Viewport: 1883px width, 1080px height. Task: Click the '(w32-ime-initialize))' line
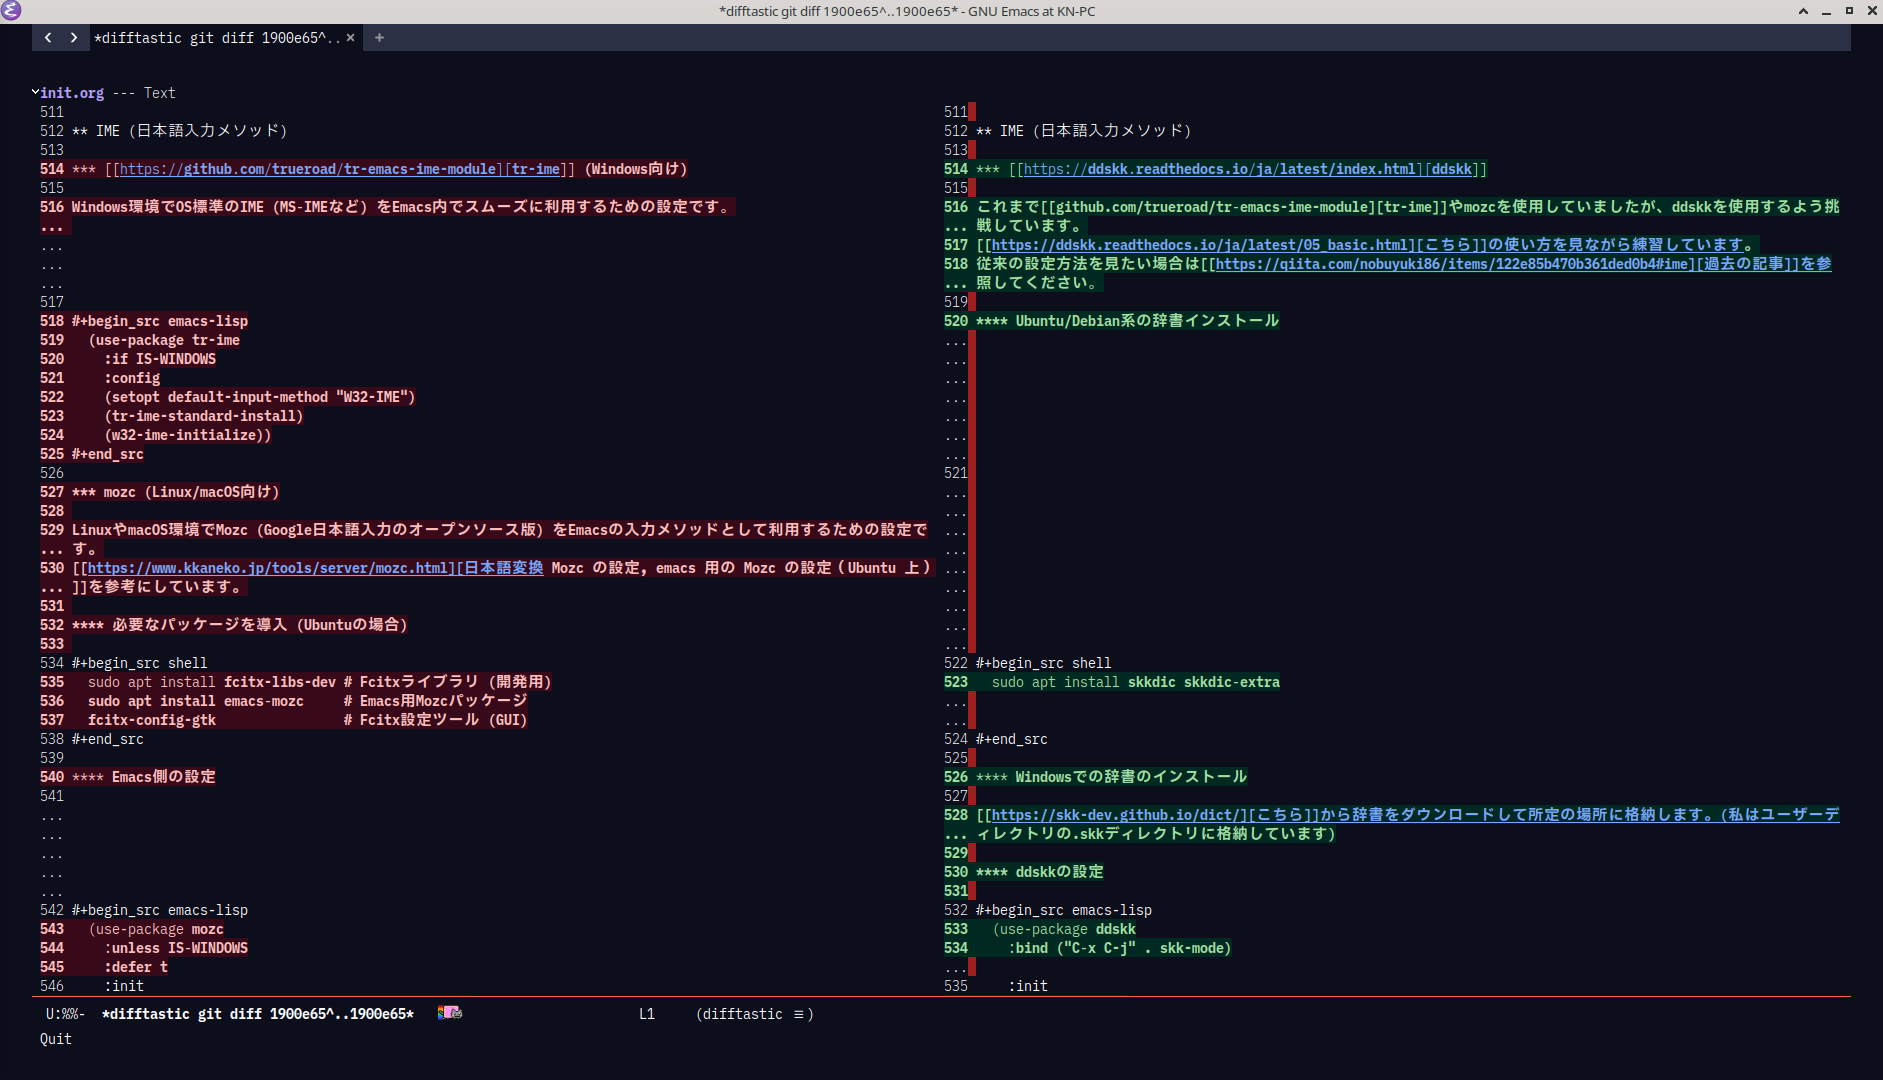point(188,435)
